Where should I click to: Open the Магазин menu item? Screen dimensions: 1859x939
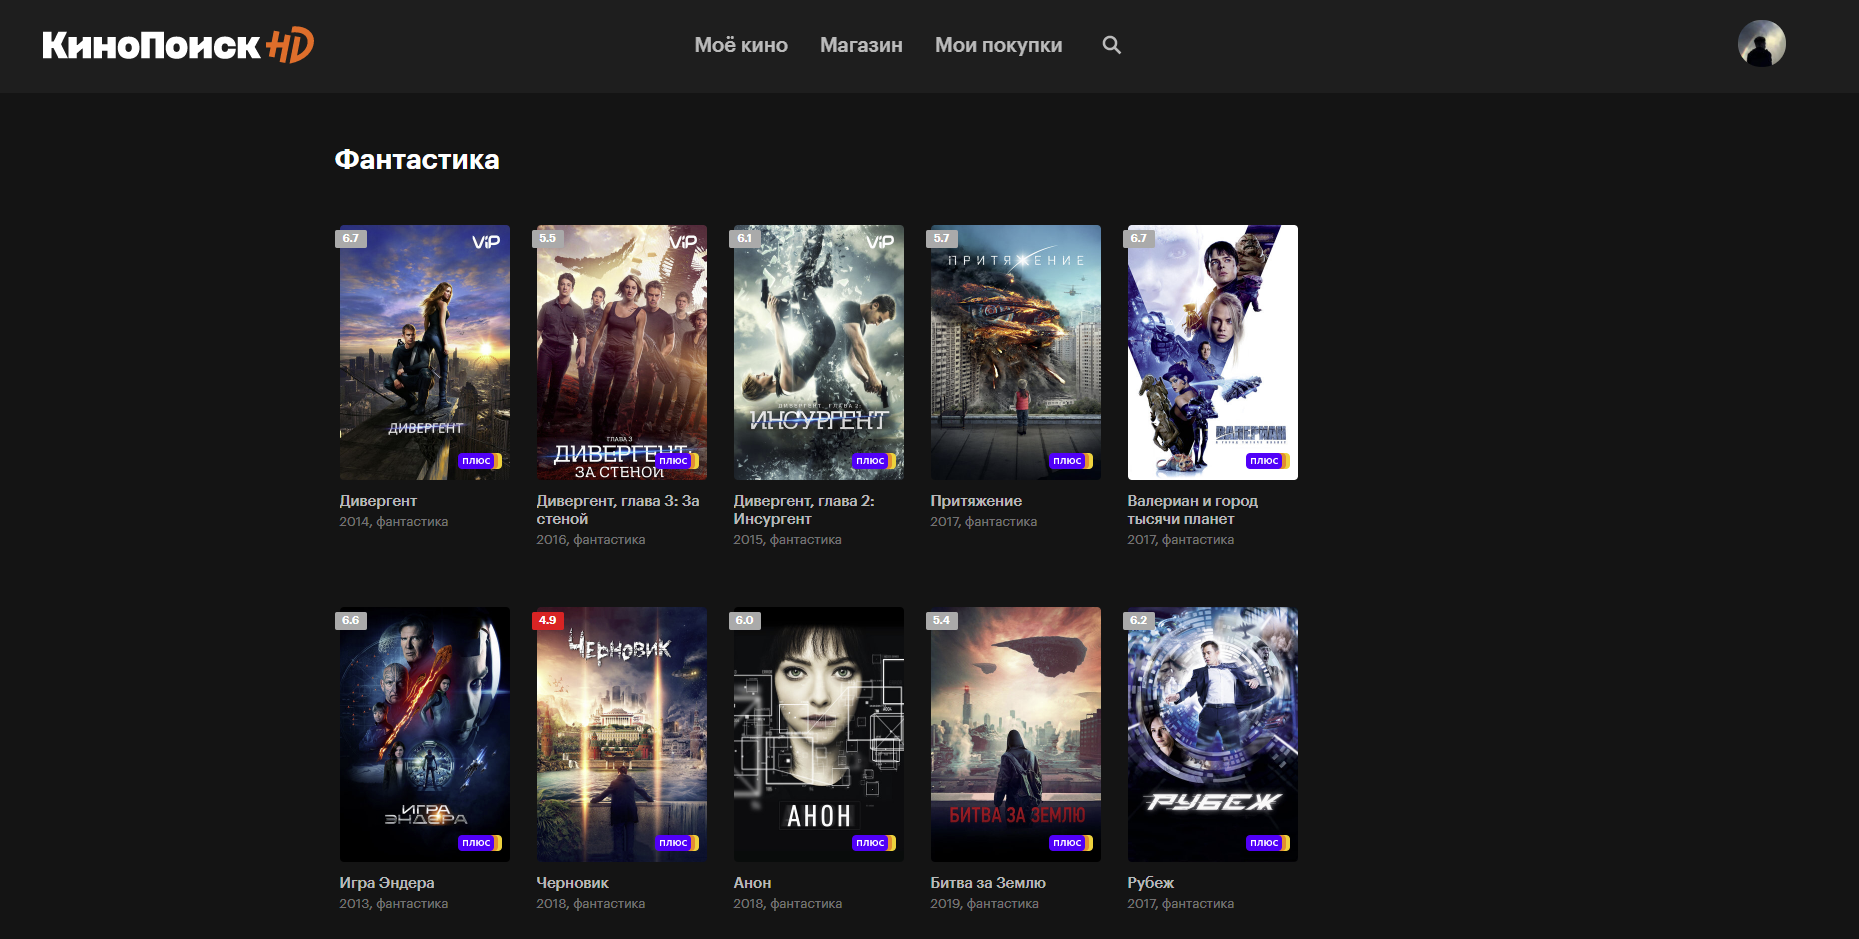point(861,45)
